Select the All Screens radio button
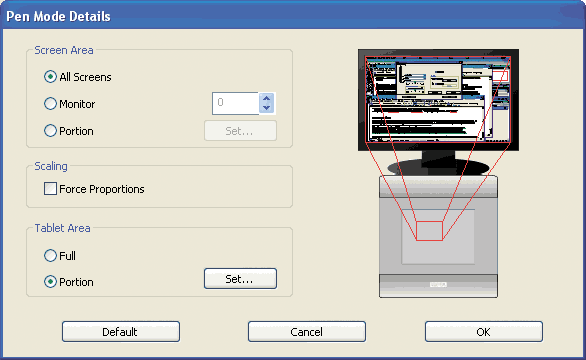This screenshot has height=360, width=586. coord(50,77)
